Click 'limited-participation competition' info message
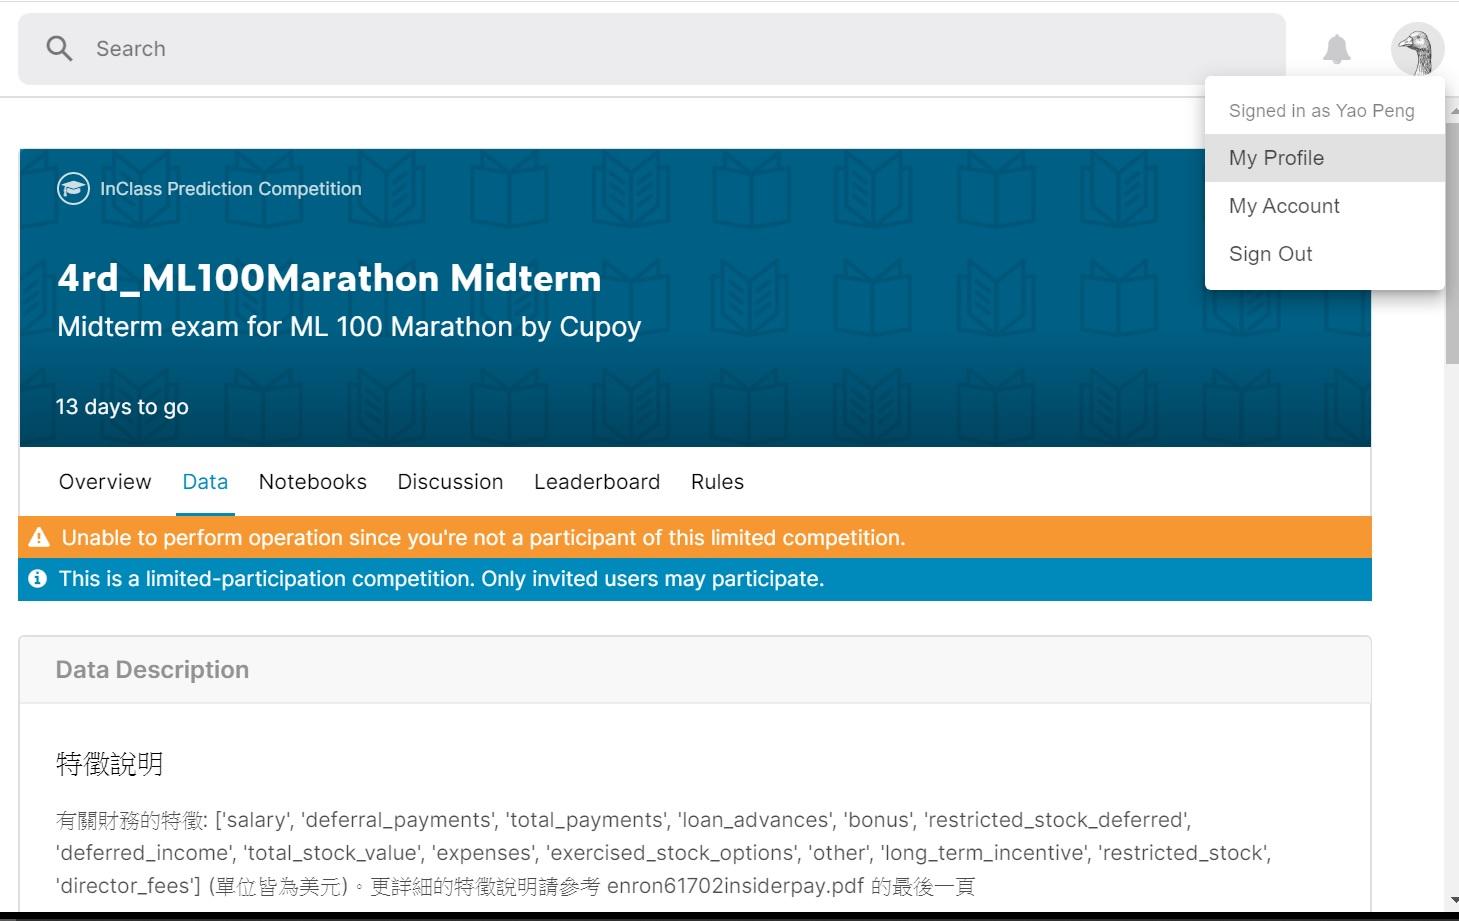 pos(441,579)
